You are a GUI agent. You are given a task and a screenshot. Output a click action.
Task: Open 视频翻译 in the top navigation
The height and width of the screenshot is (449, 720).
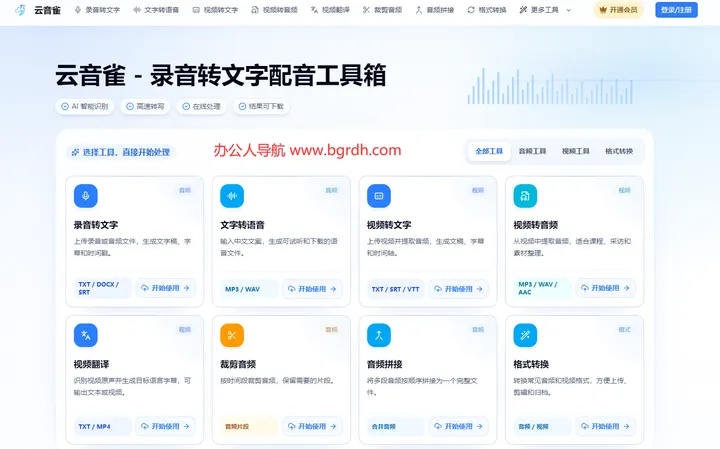330,10
